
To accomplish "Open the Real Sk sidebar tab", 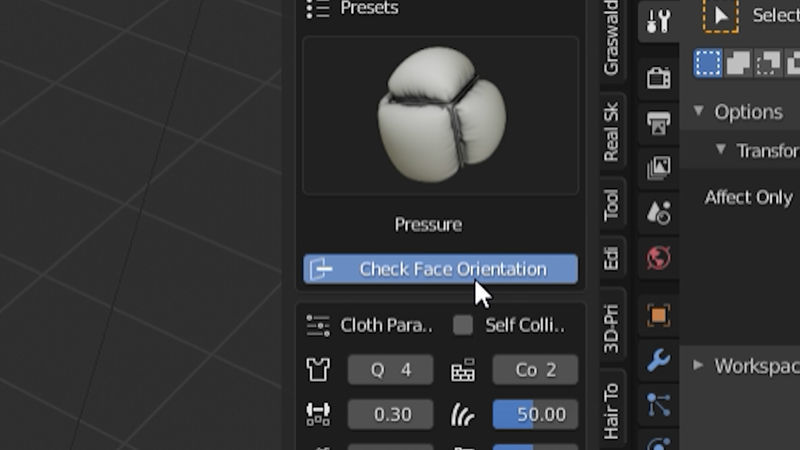I will (611, 132).
